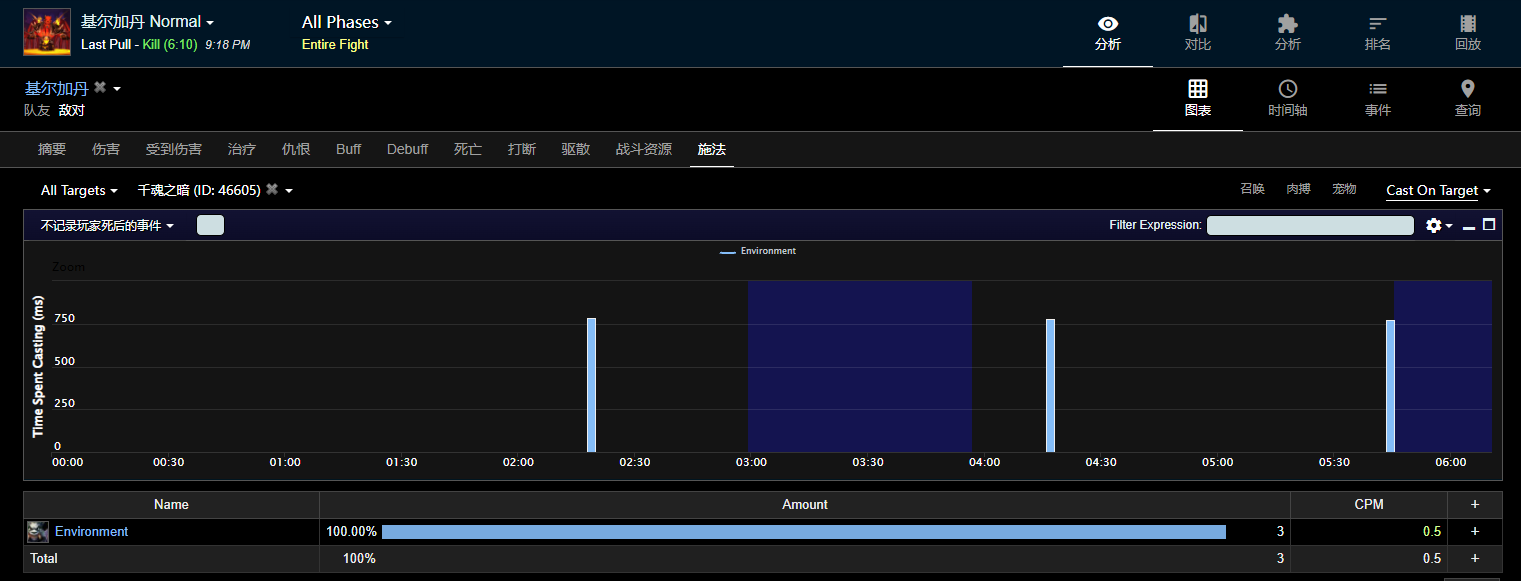Open chart settings gear menu
1521x581 pixels.
click(x=1438, y=226)
